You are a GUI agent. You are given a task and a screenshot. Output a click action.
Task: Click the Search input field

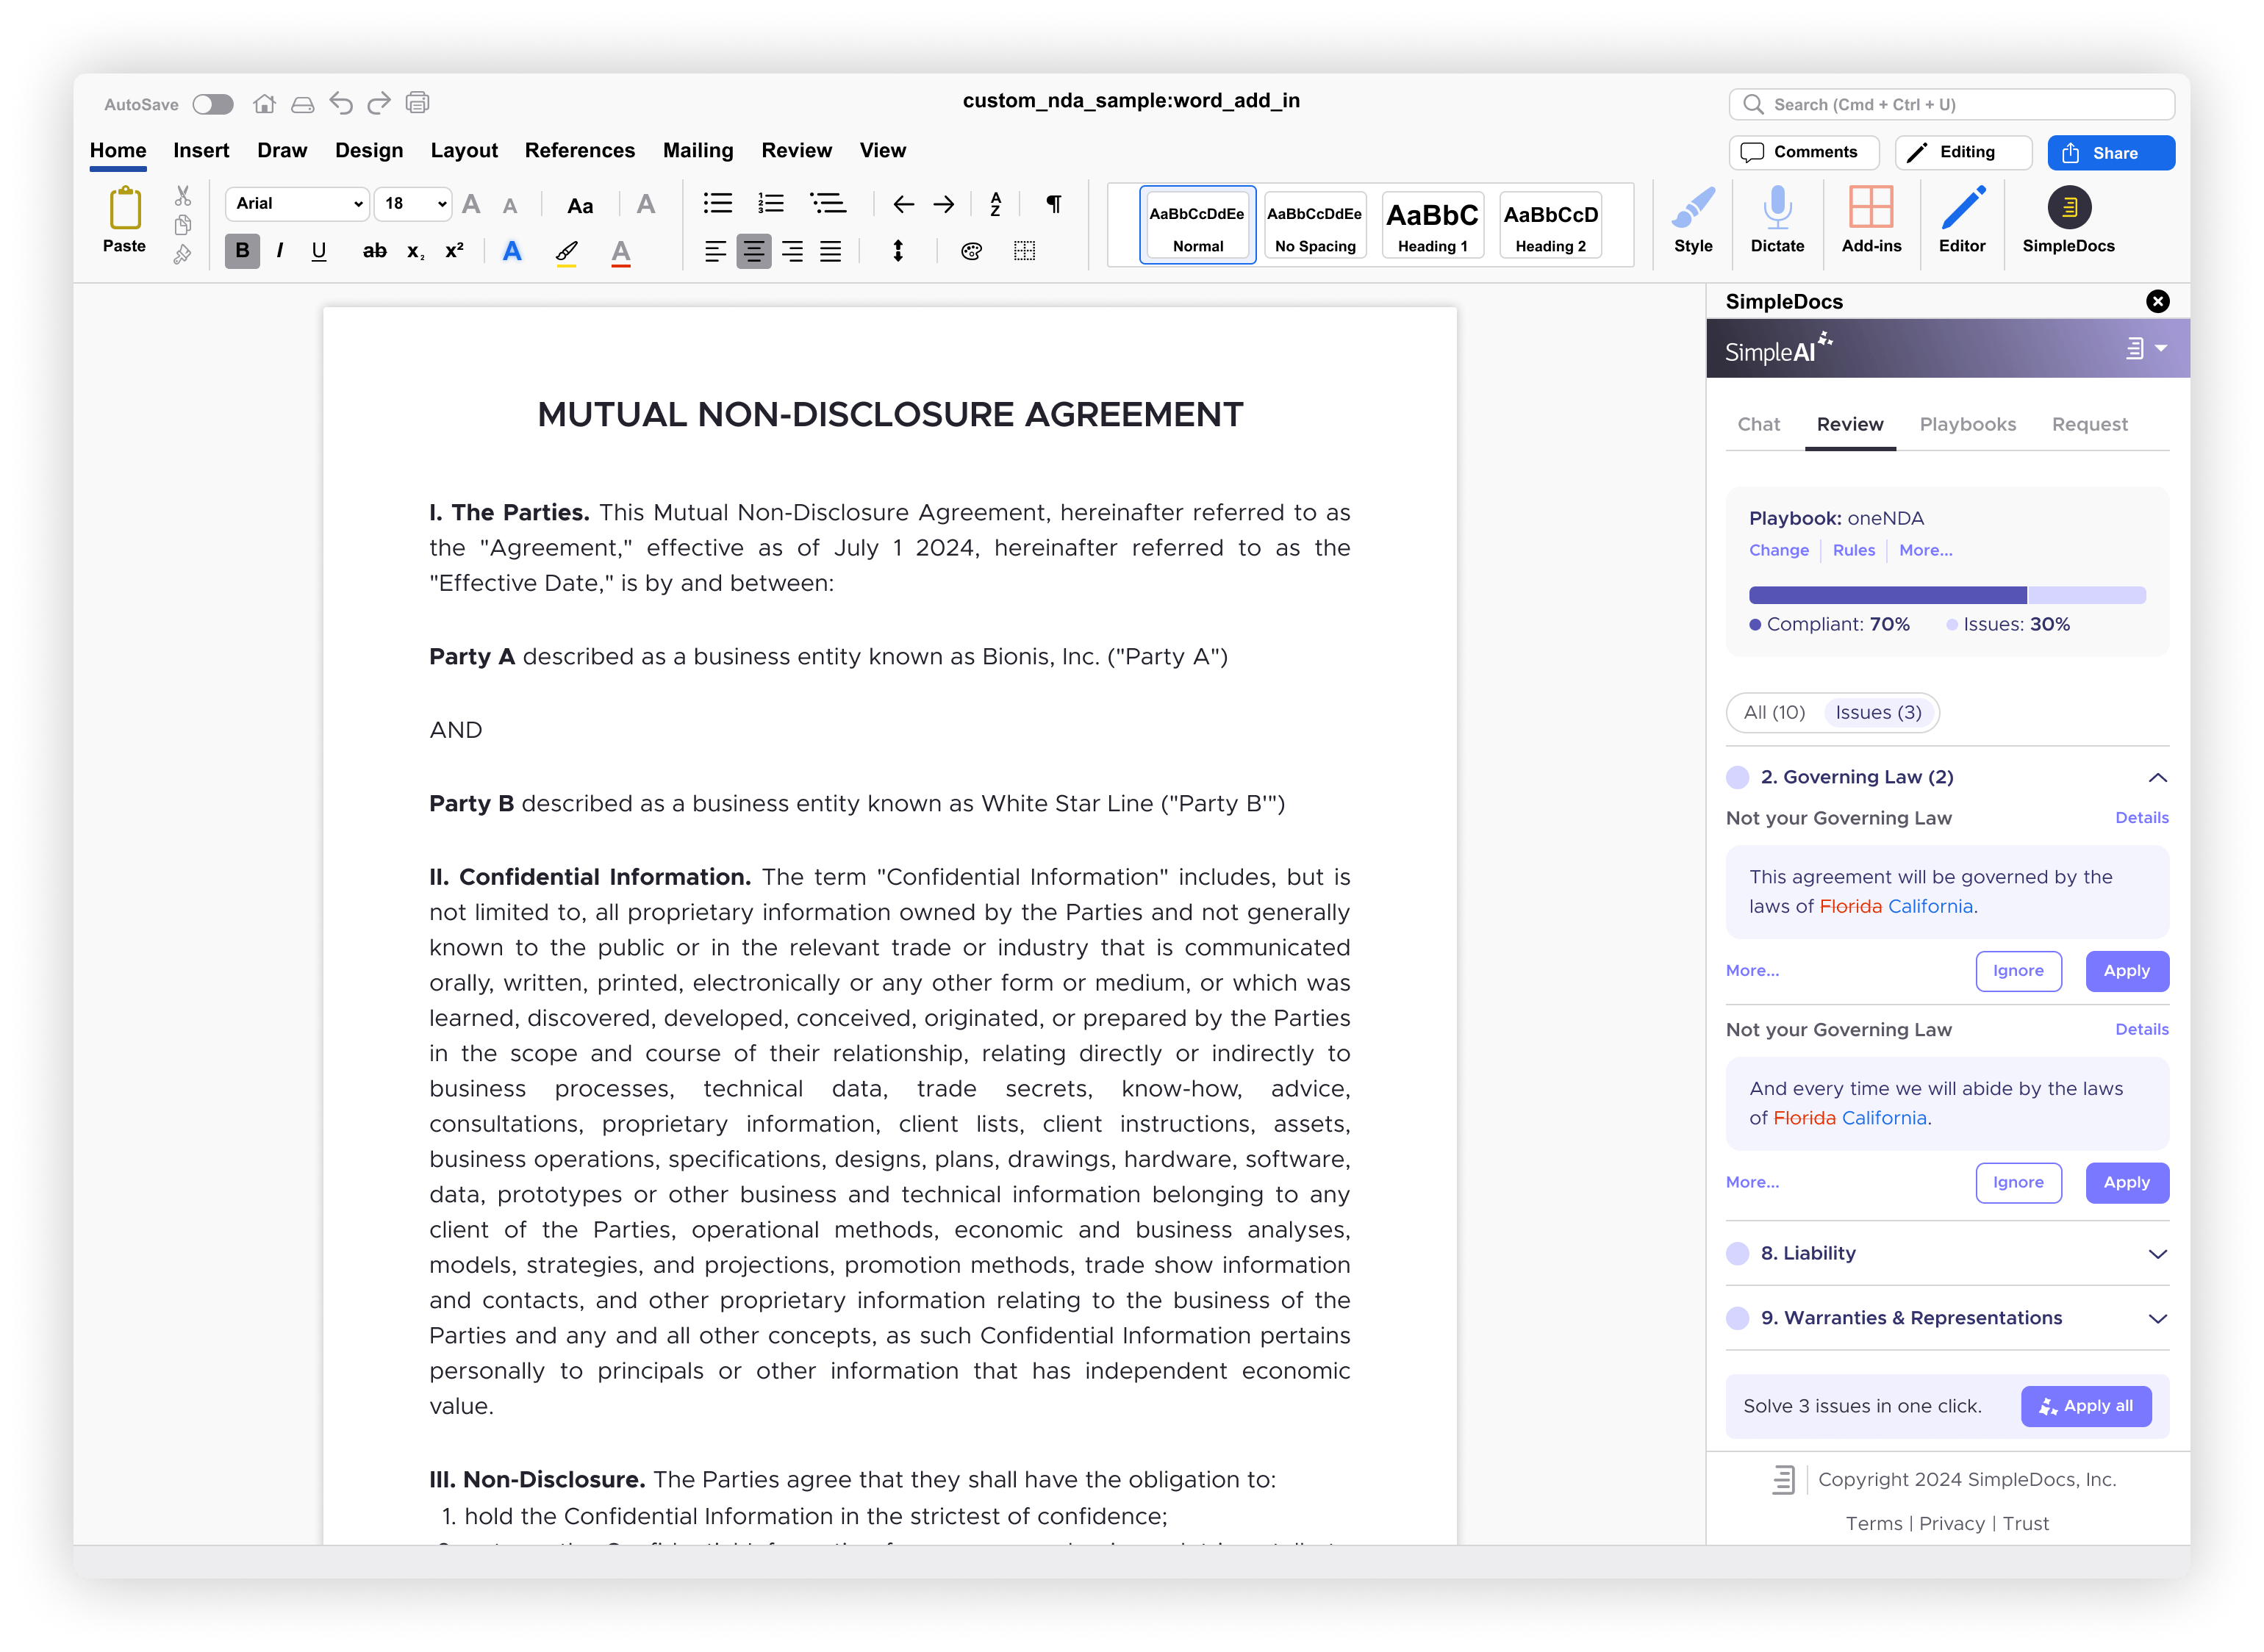pyautogui.click(x=1951, y=104)
